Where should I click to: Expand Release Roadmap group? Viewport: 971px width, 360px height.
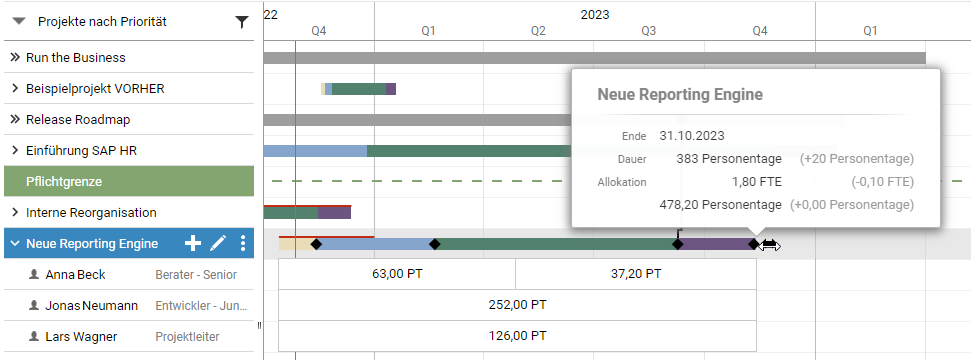point(15,120)
